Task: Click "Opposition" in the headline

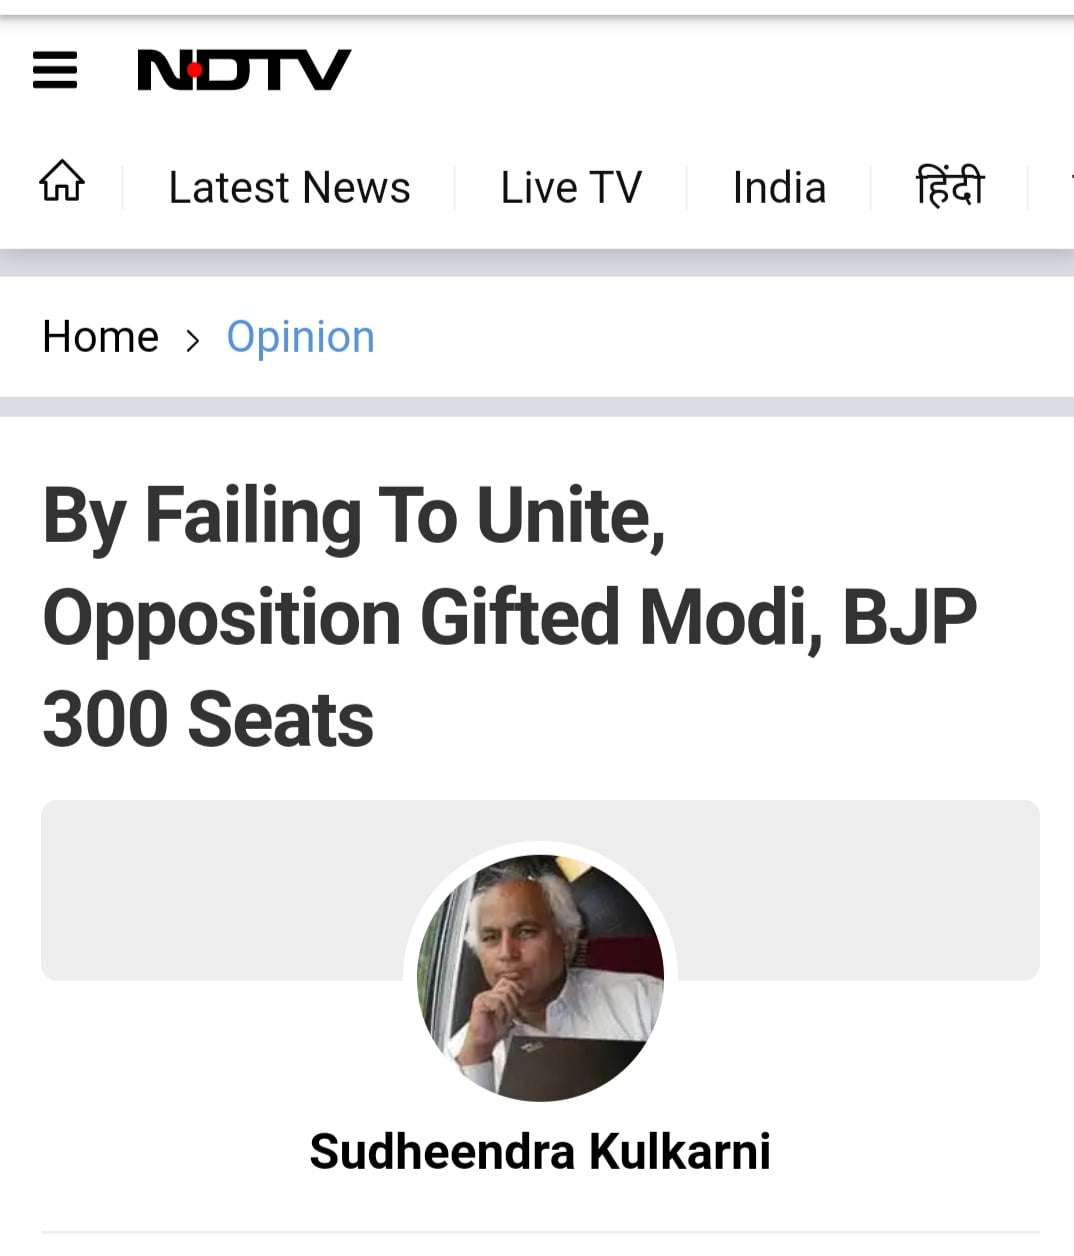Action: (222, 618)
